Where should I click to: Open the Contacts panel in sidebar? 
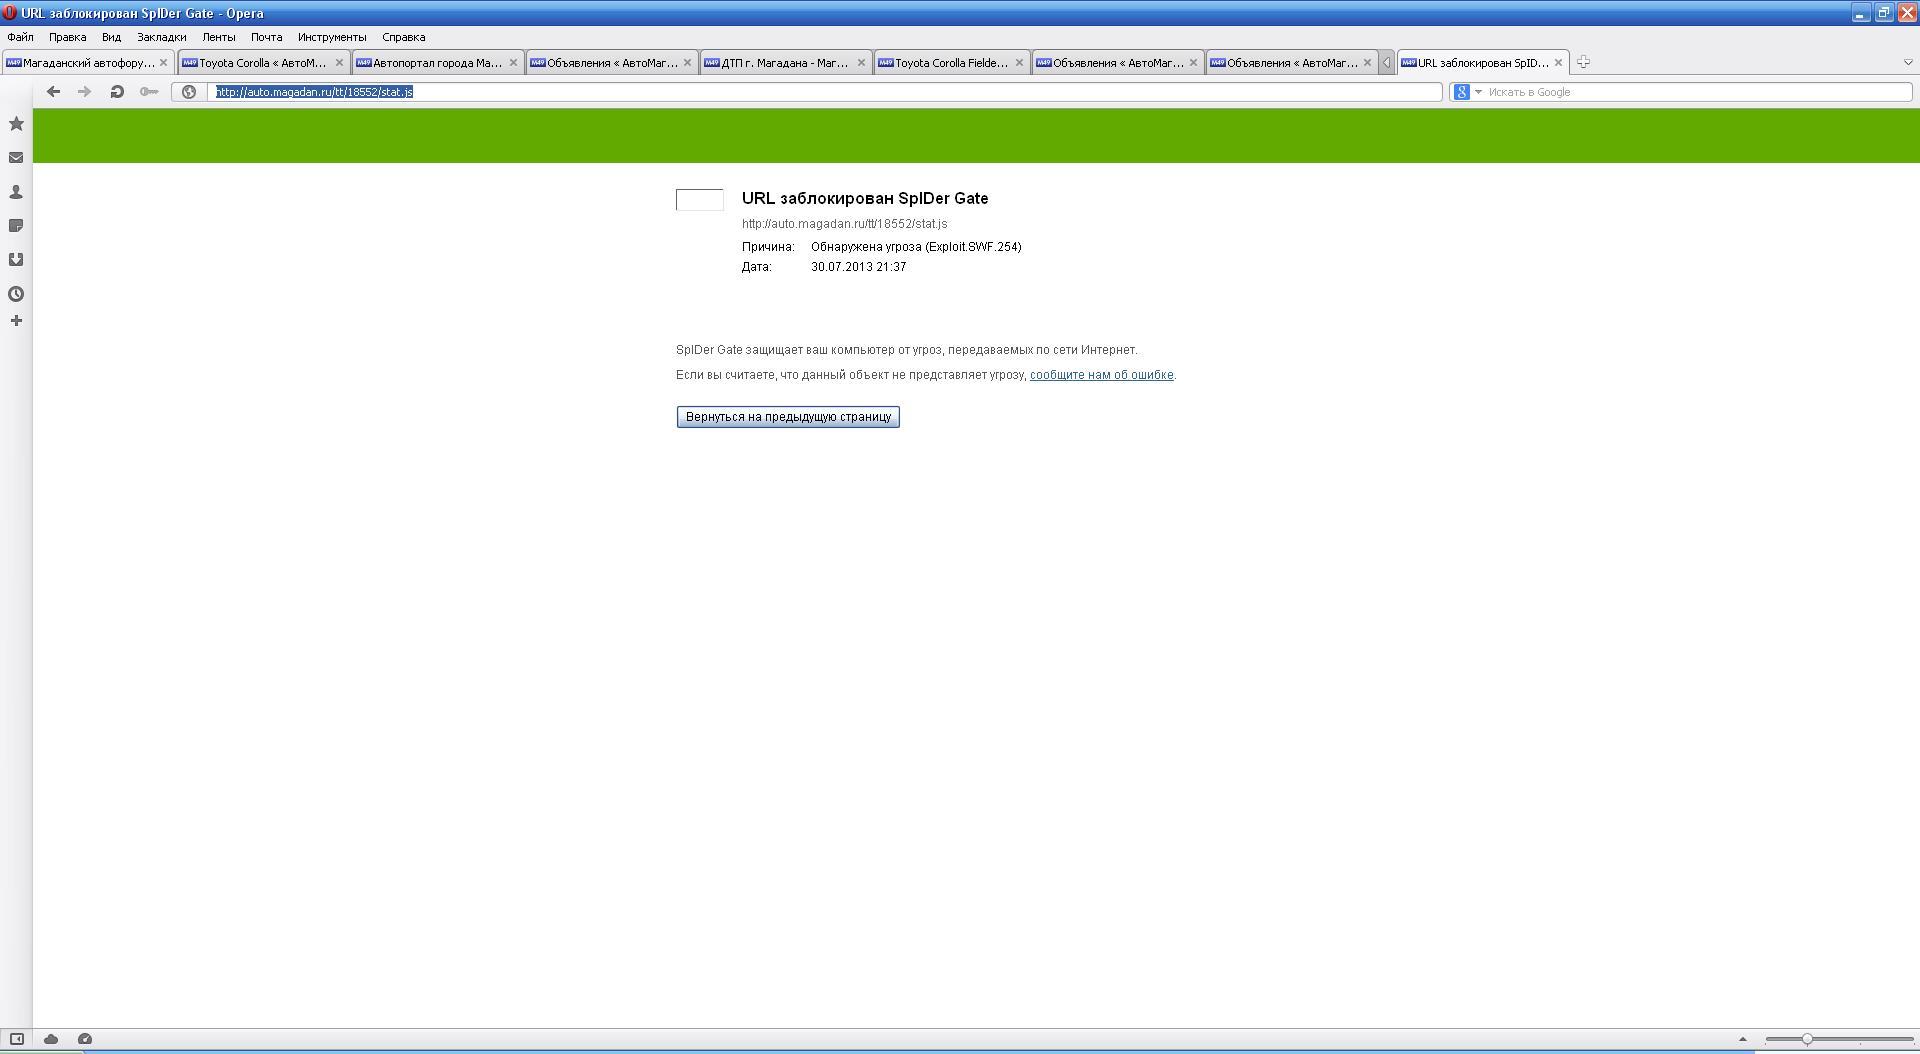pyautogui.click(x=16, y=192)
